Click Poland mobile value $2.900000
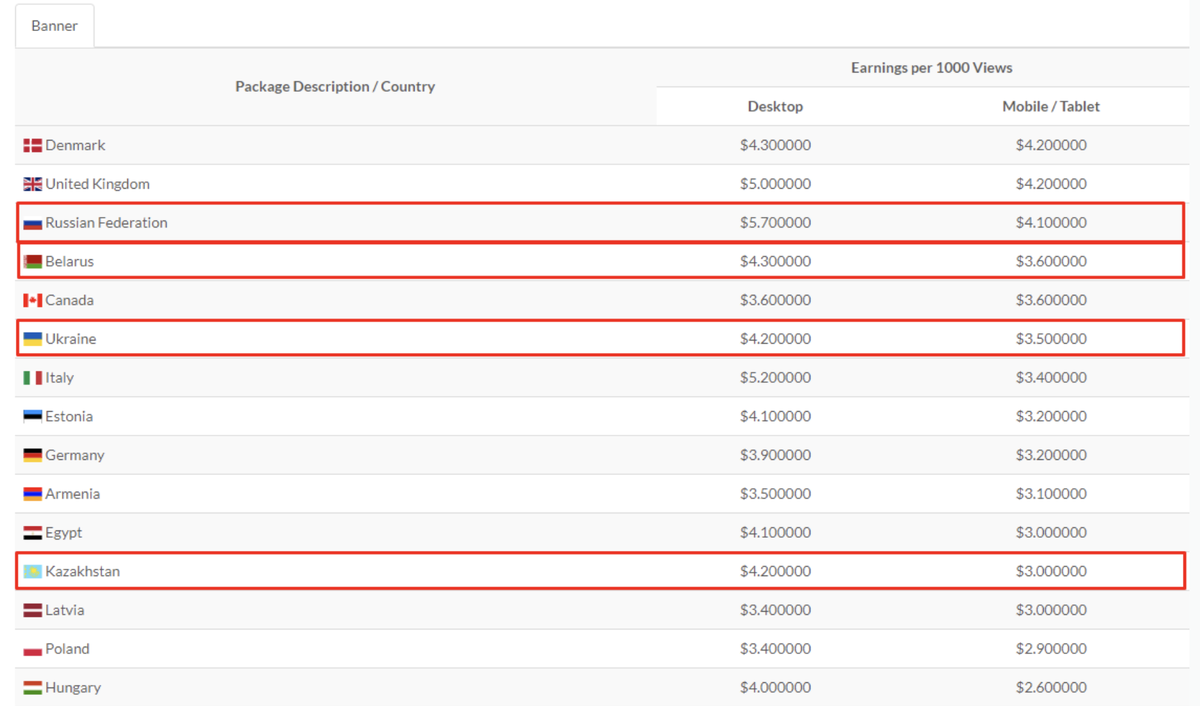The width and height of the screenshot is (1200, 706). (x=1051, y=649)
